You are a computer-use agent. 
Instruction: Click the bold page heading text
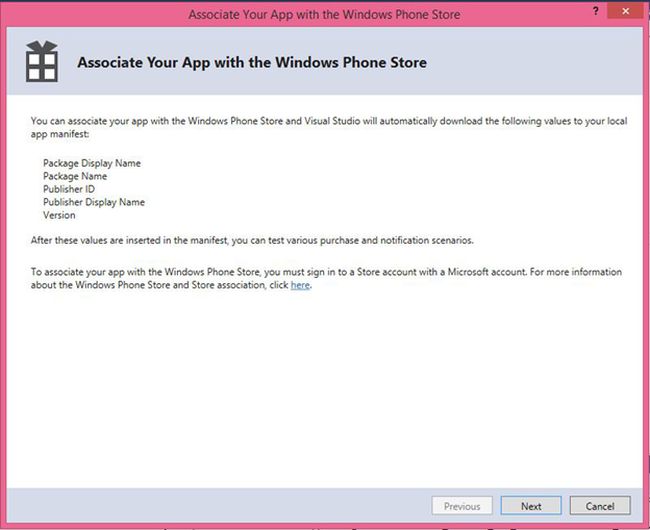coord(252,63)
